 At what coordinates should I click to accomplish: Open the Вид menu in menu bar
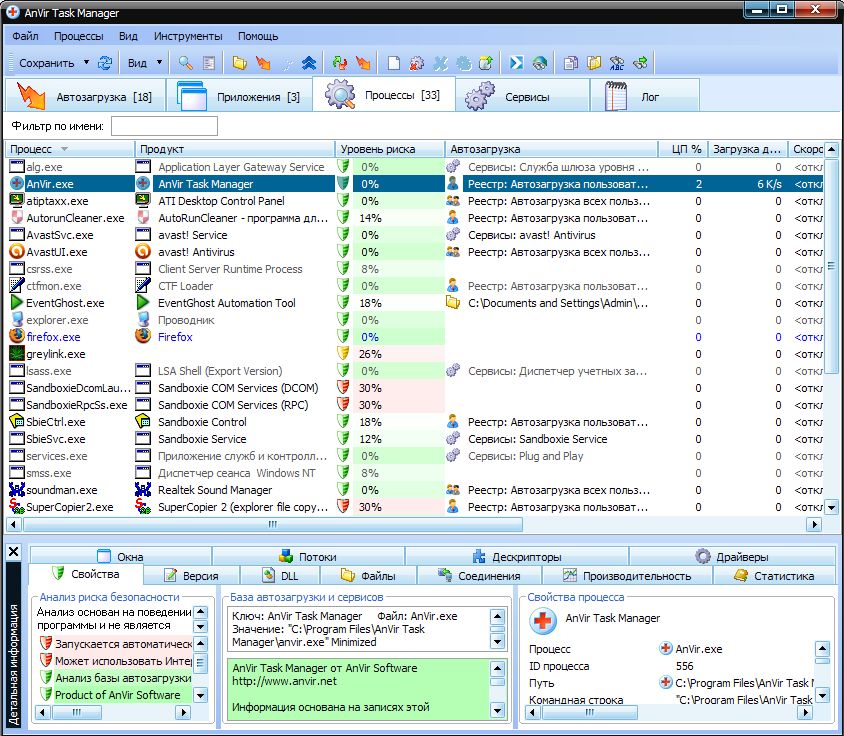tap(128, 36)
